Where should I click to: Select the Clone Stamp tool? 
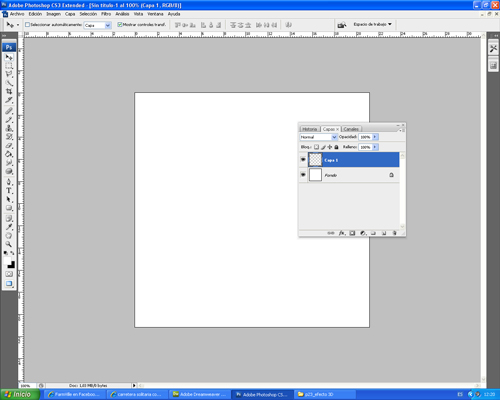[x=9, y=128]
